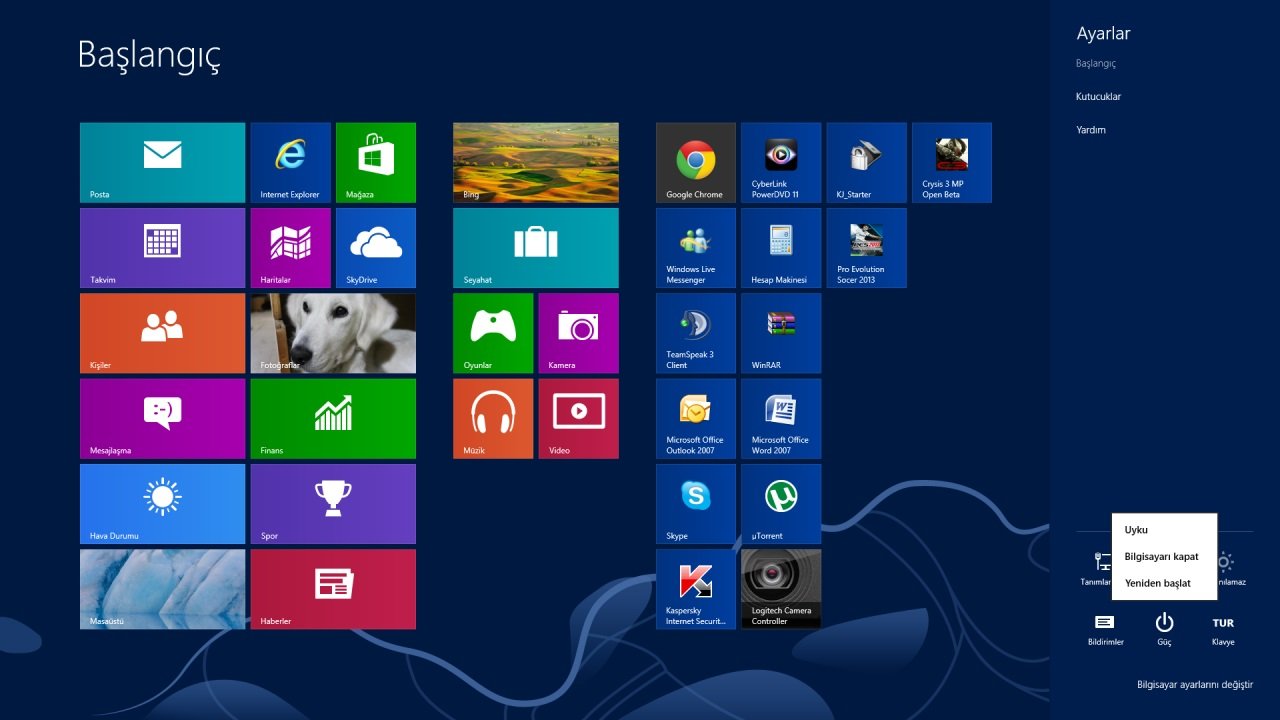
Task: Launch Pro Evolution Soccer 2013
Action: point(867,248)
